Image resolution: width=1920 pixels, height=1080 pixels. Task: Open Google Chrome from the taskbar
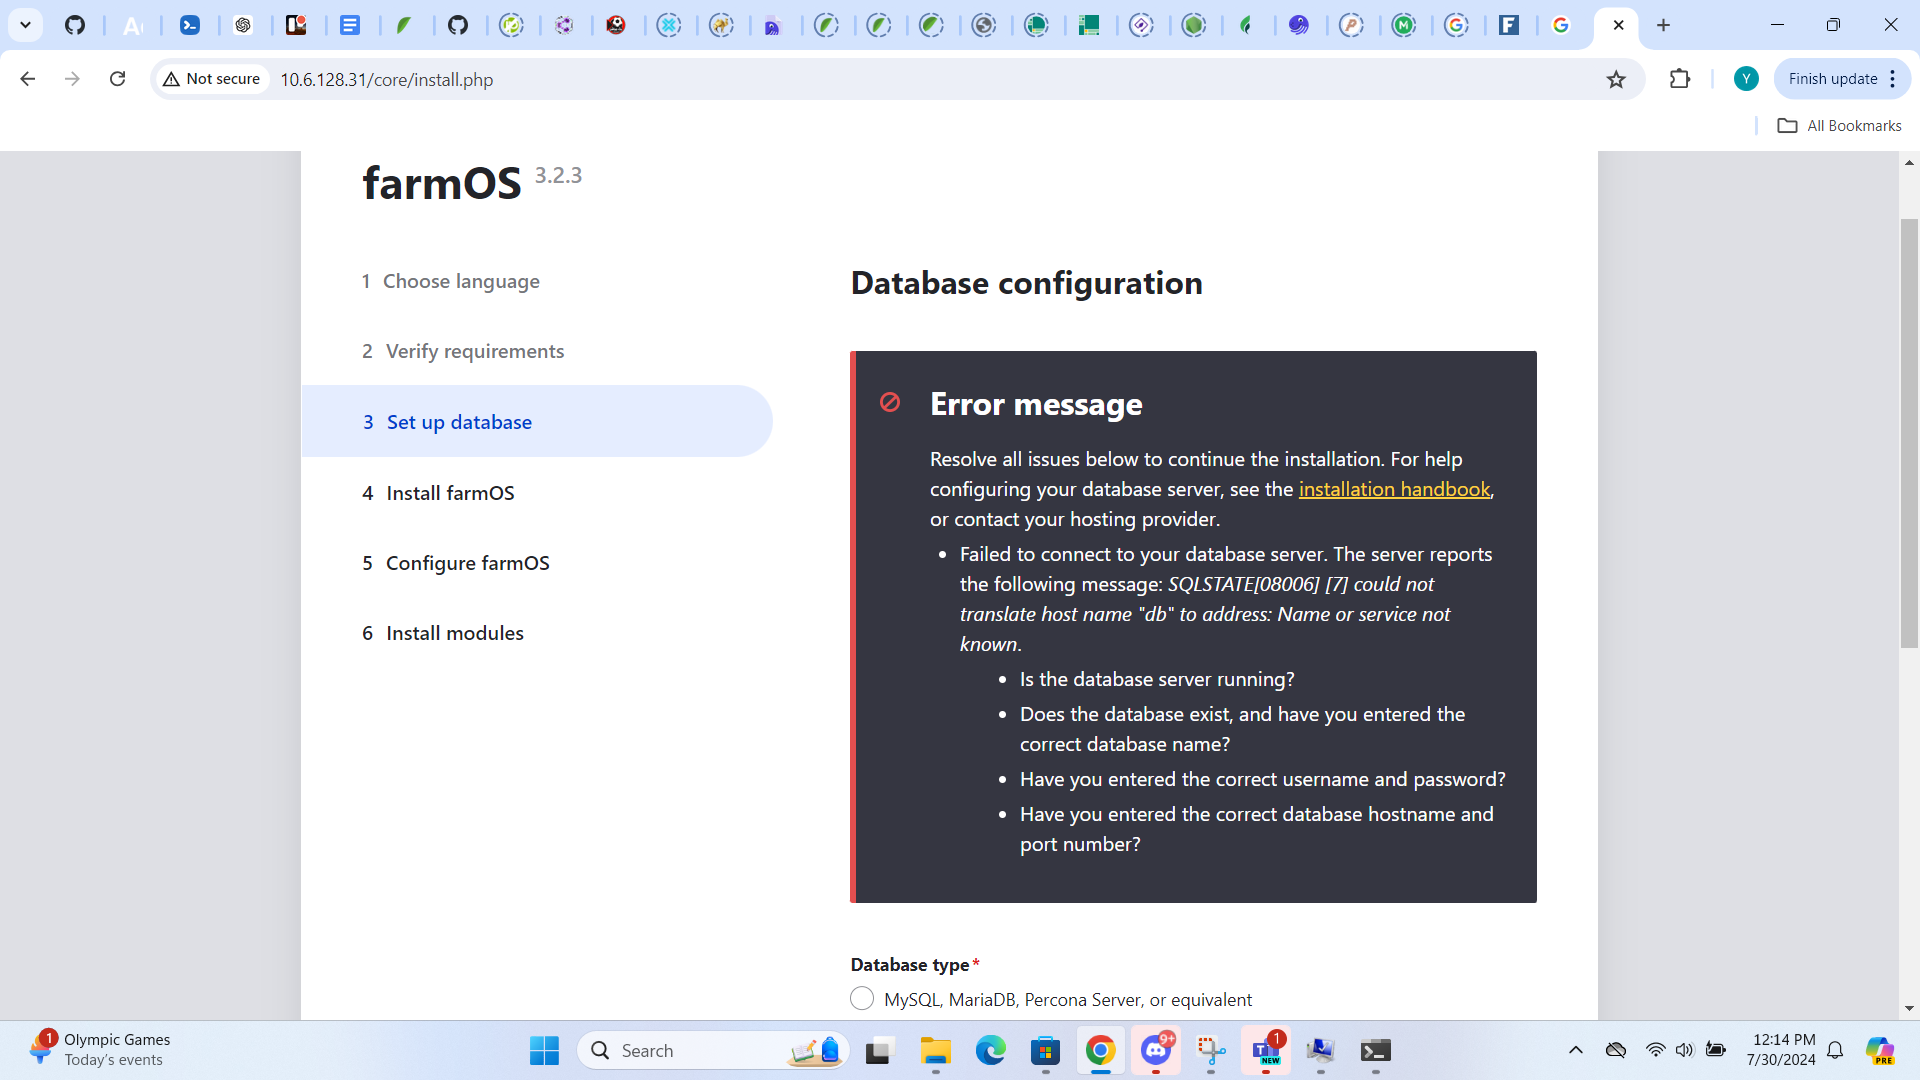coord(1100,1051)
